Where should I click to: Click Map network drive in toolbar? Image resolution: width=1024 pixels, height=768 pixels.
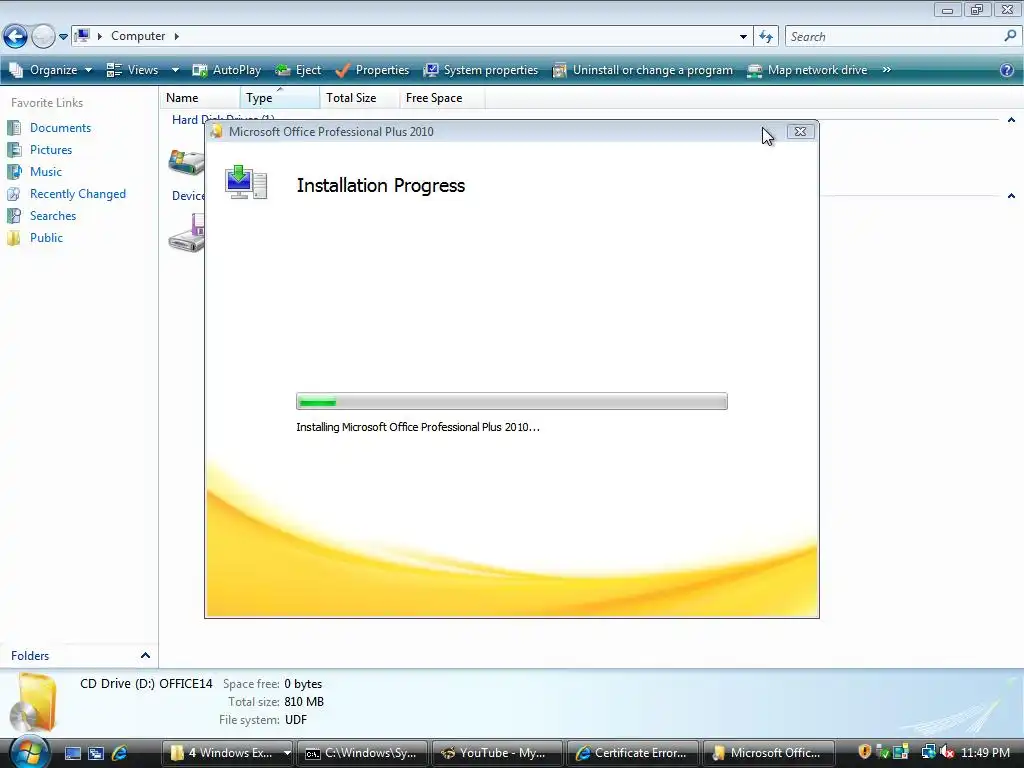click(x=807, y=70)
